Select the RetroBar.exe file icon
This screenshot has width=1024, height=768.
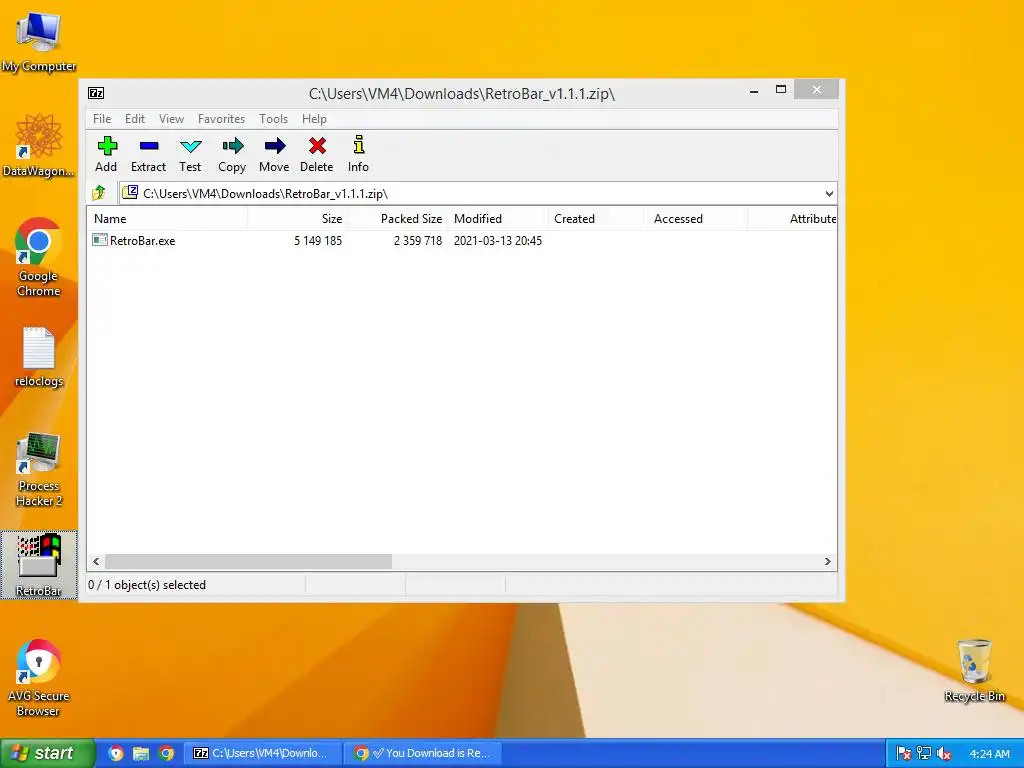100,240
